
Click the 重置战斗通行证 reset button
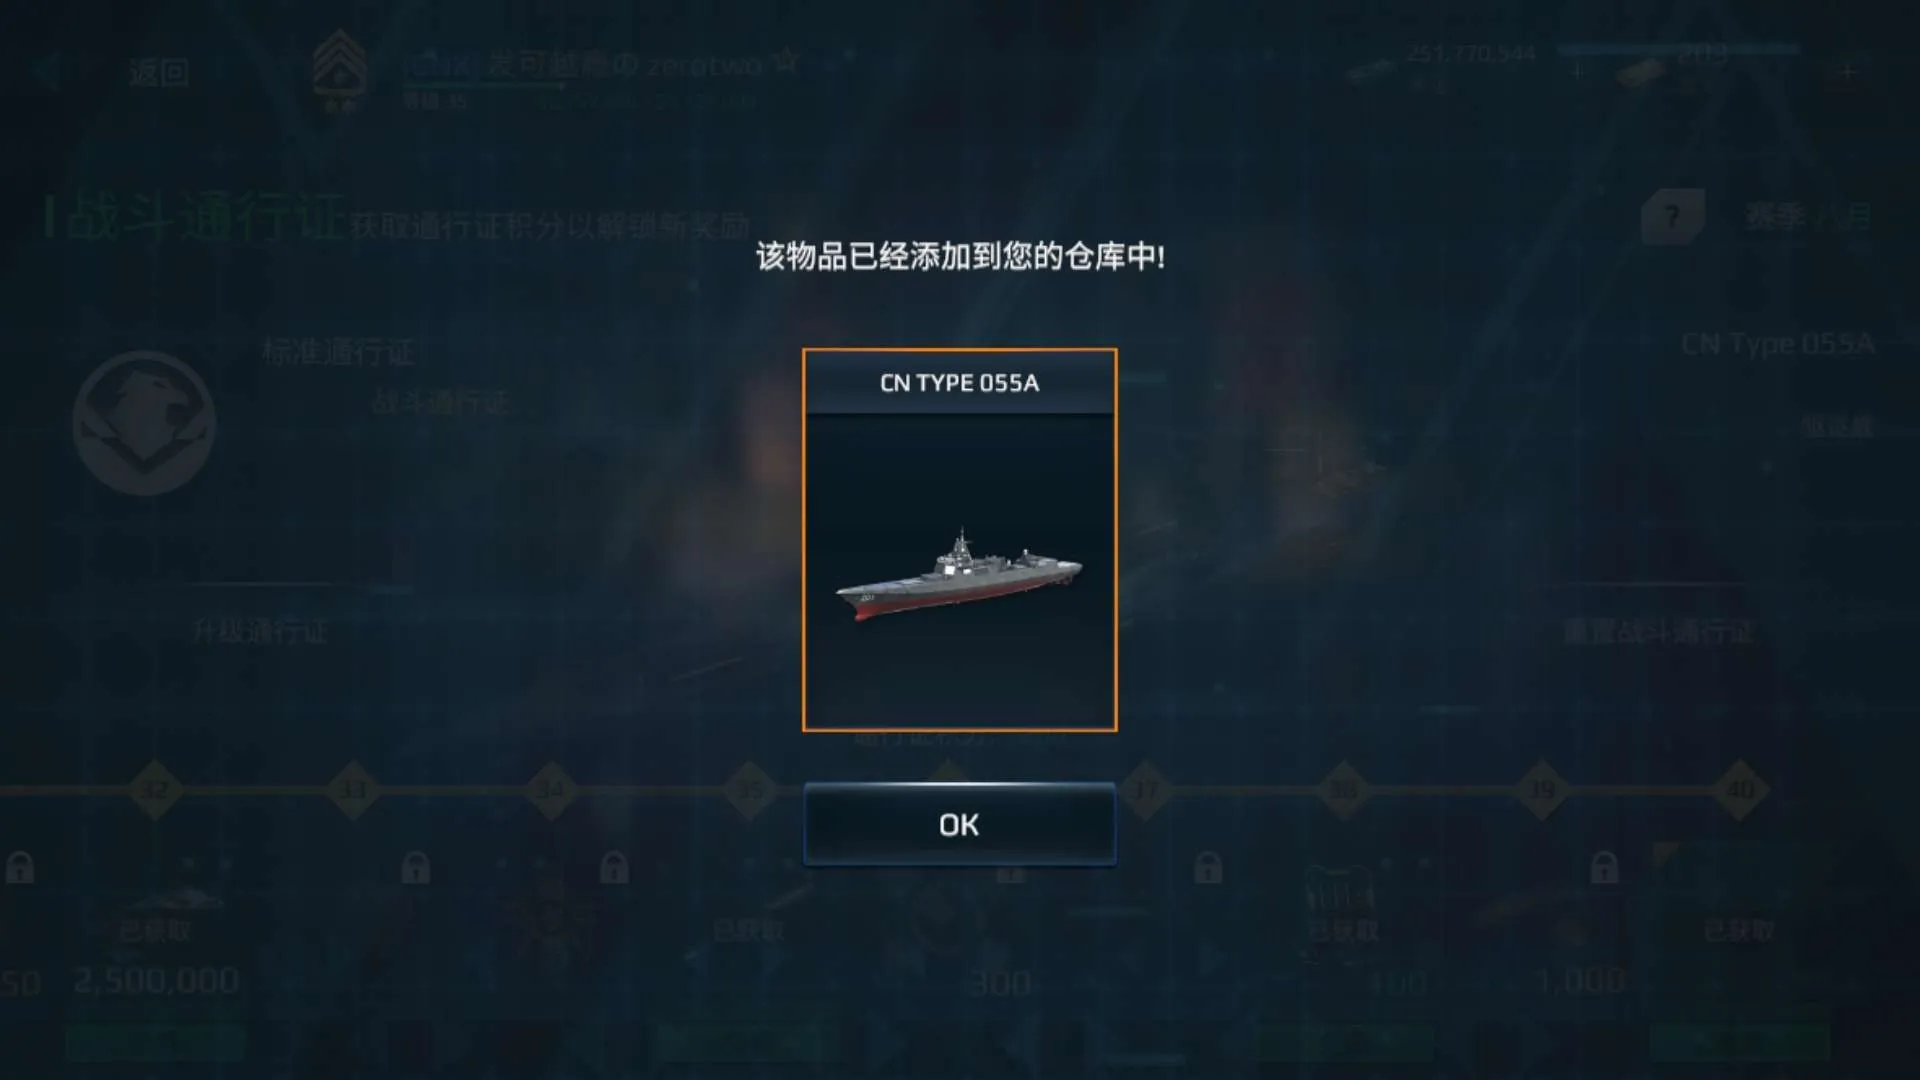1659,632
